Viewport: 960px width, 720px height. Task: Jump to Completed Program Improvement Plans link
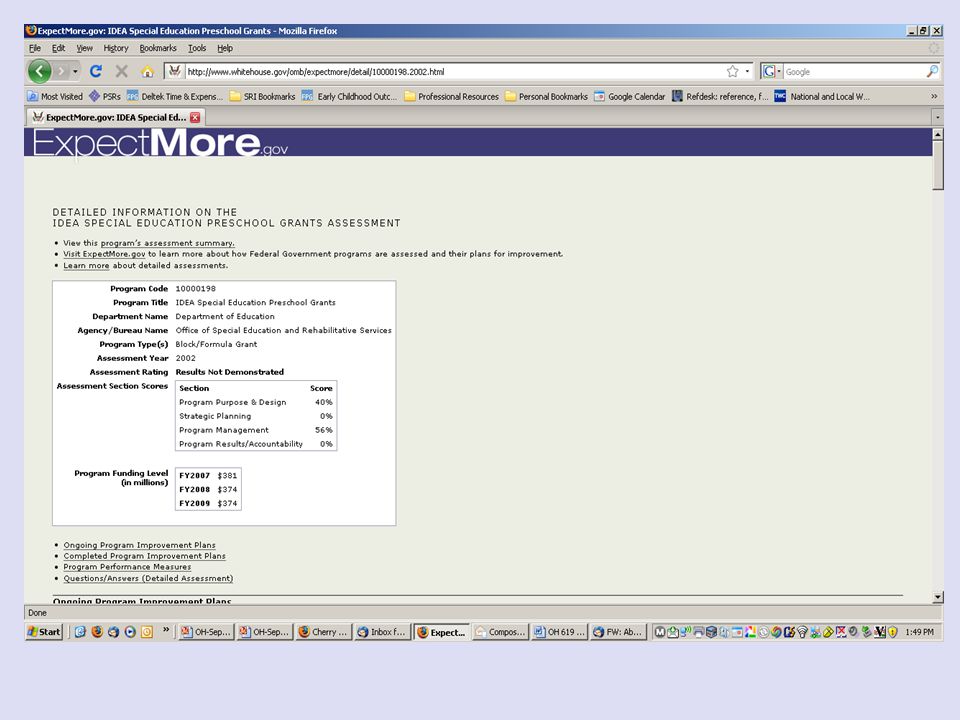(144, 556)
